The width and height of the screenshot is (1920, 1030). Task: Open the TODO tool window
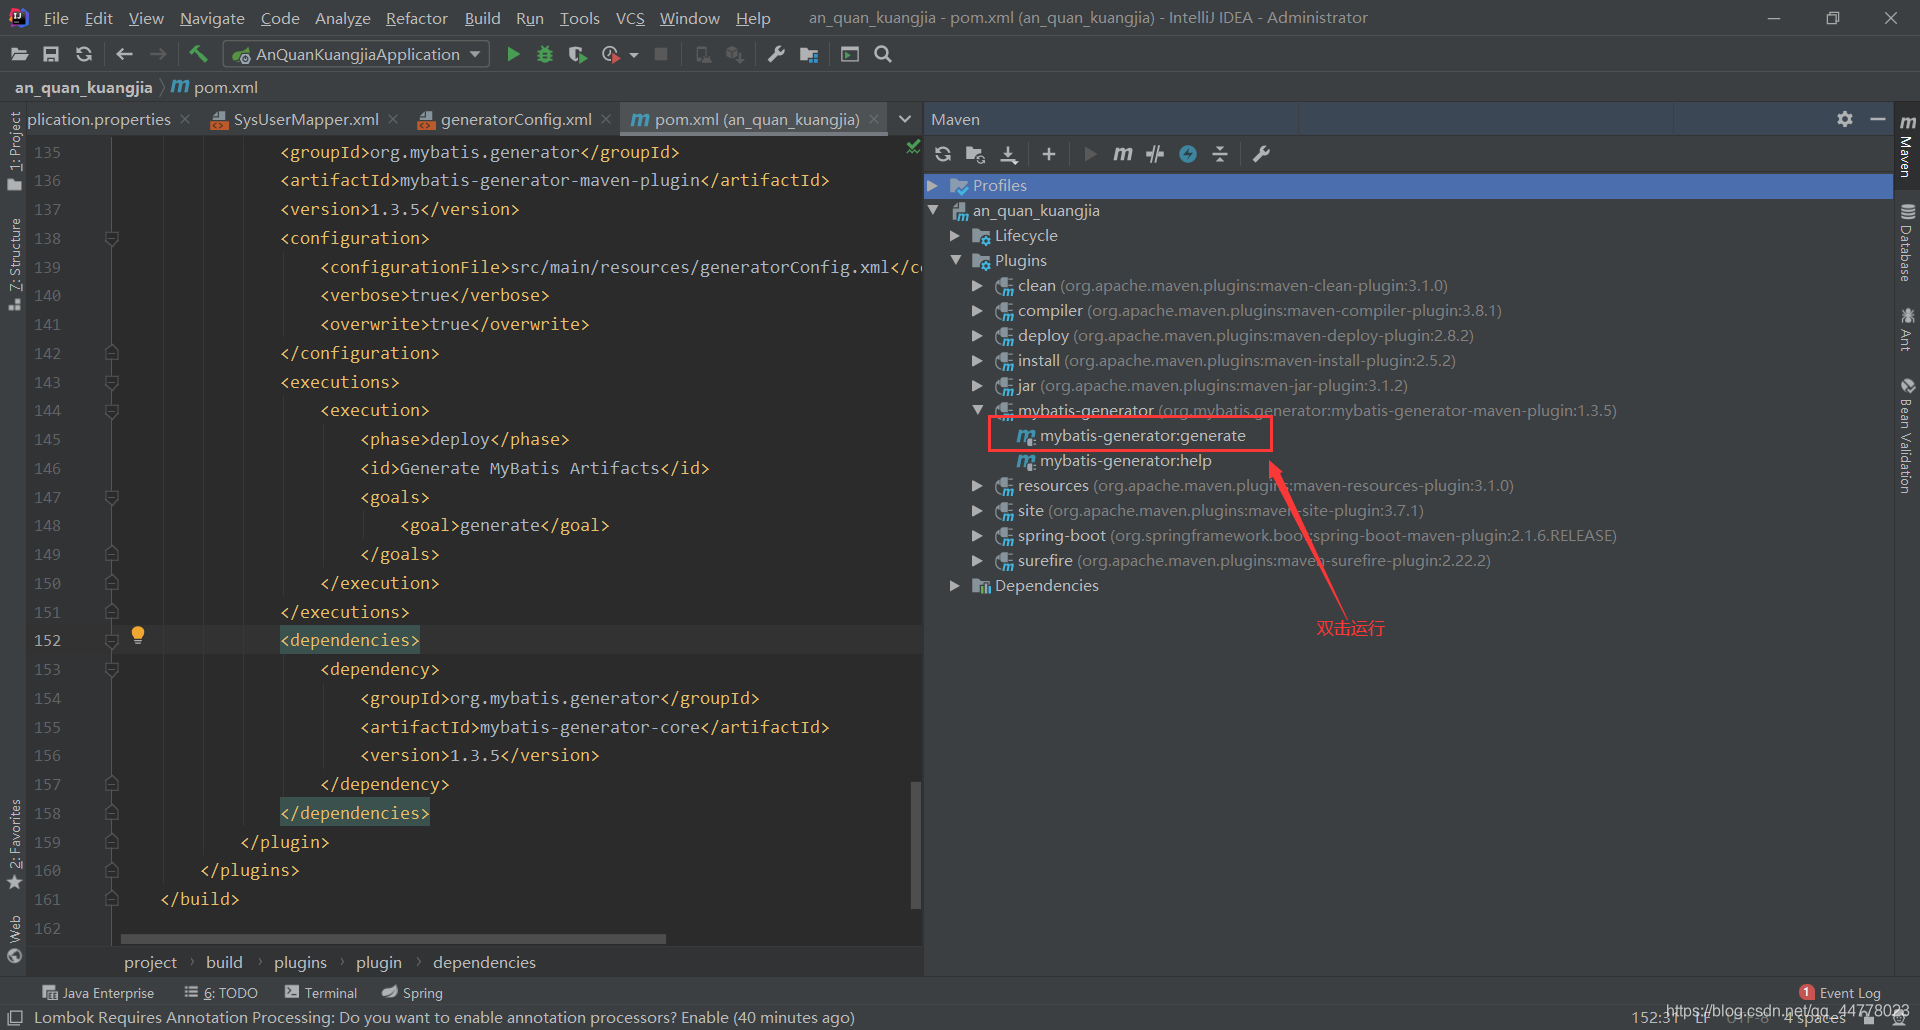(x=221, y=993)
